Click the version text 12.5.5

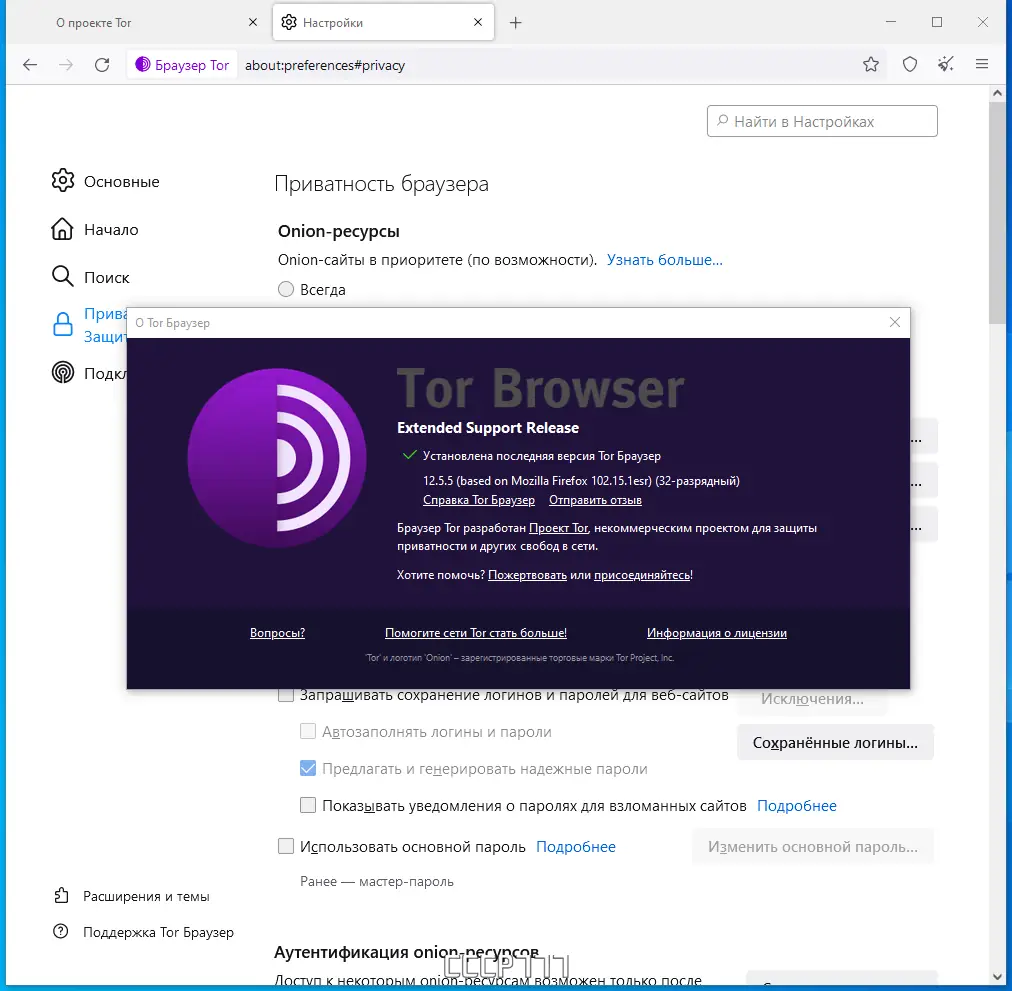click(581, 481)
